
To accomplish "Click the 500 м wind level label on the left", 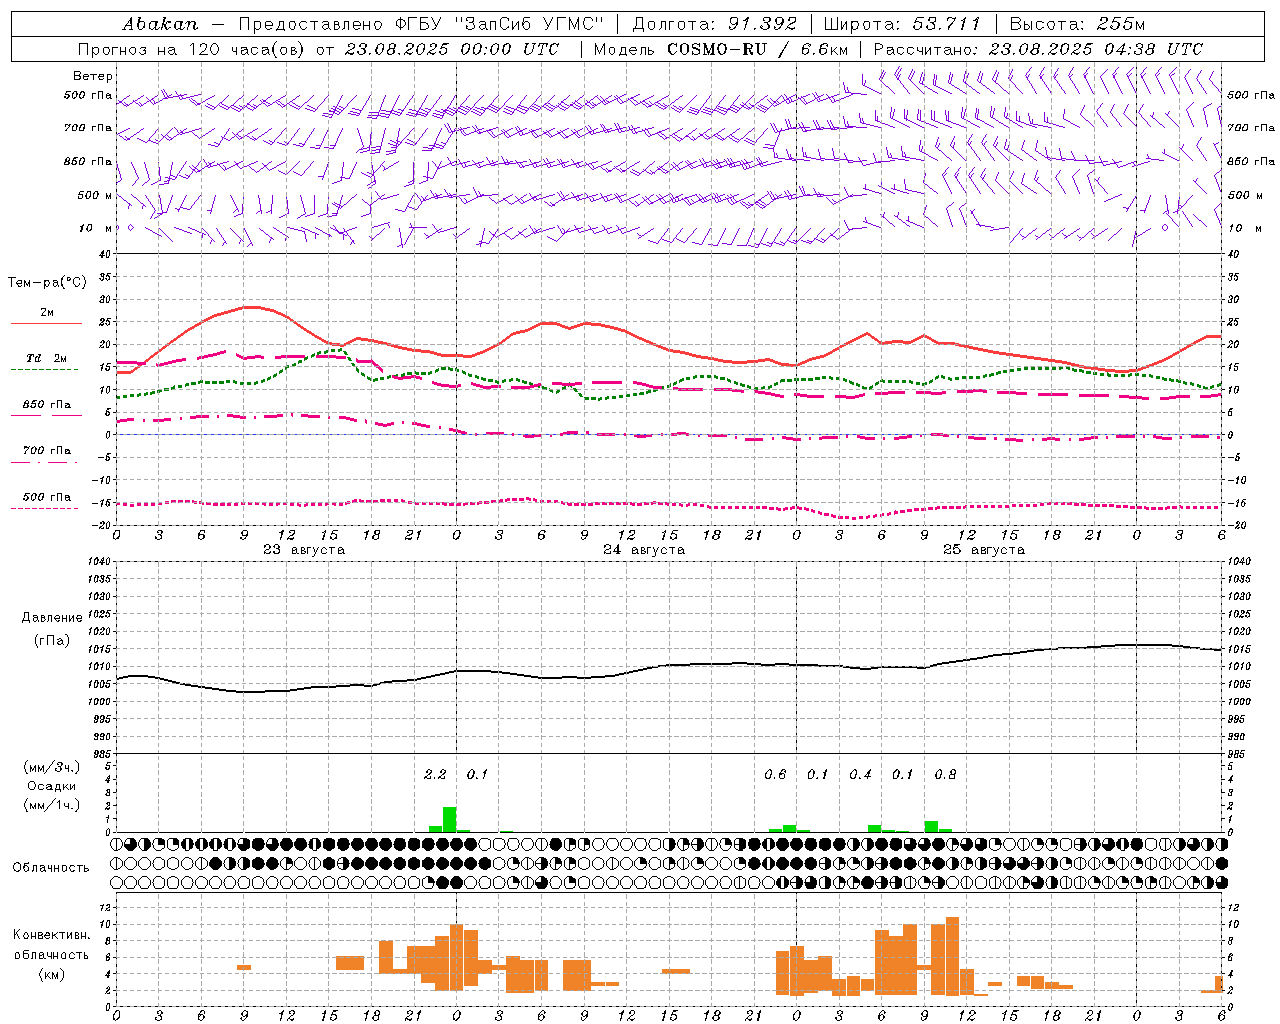I will click(95, 195).
